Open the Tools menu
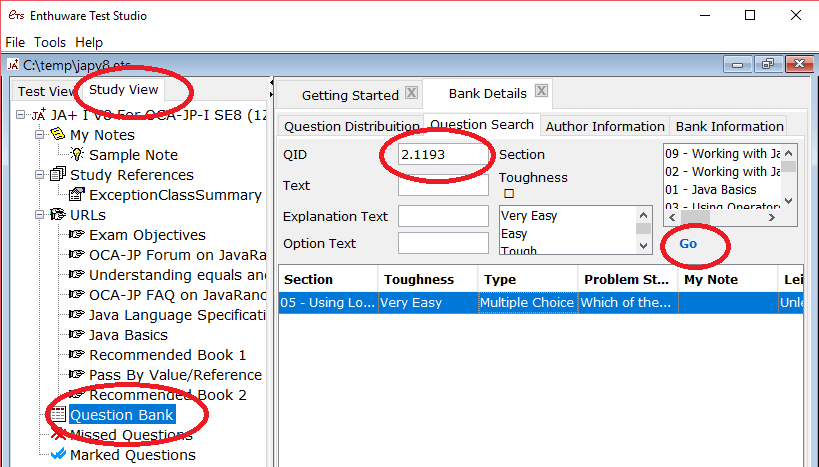Viewport: 819px width, 467px height. (x=49, y=42)
